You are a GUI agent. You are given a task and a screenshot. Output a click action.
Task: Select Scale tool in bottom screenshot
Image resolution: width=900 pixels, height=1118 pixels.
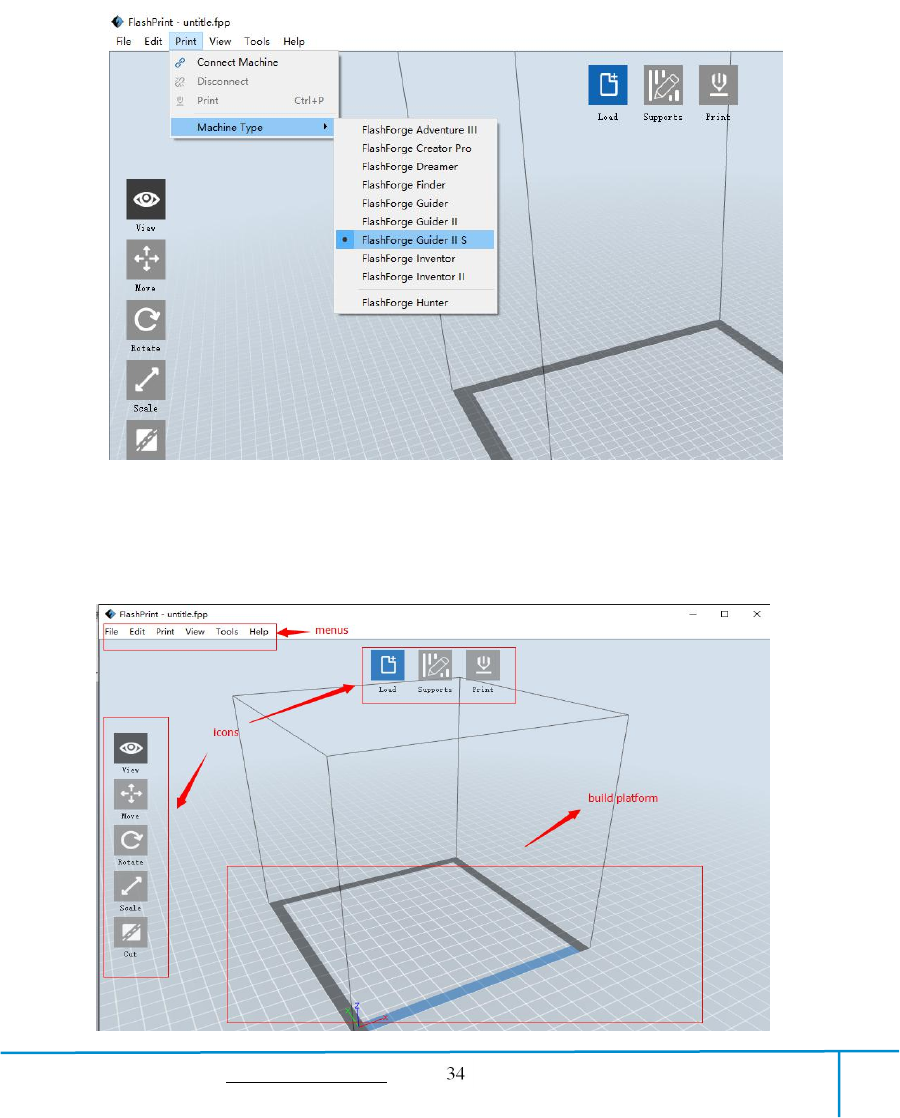coord(131,886)
